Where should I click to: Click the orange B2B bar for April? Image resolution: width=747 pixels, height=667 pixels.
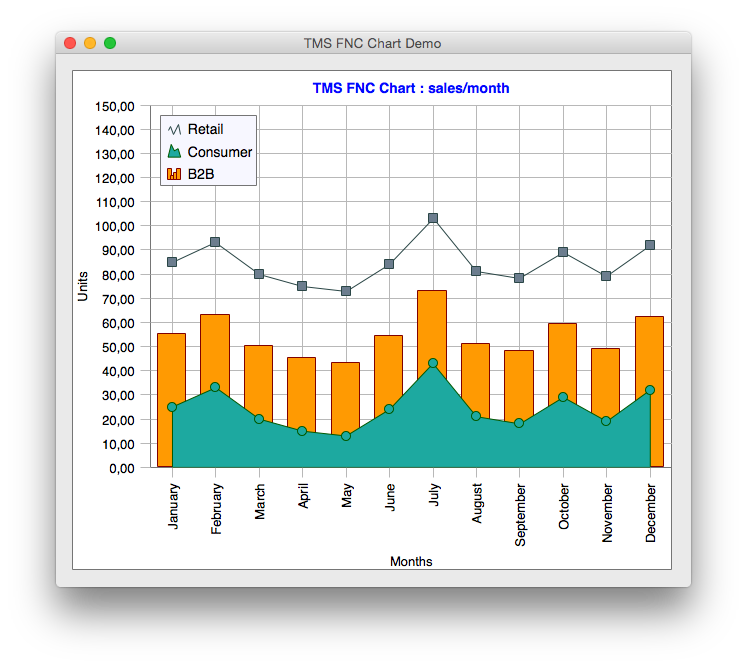(x=302, y=391)
